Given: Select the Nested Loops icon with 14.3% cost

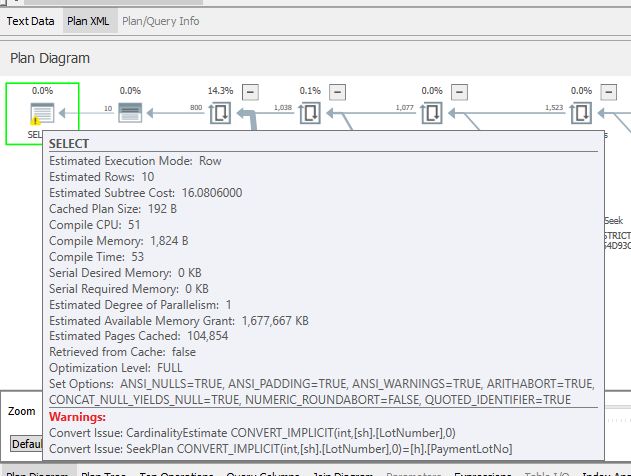Looking at the screenshot, I should pyautogui.click(x=220, y=113).
